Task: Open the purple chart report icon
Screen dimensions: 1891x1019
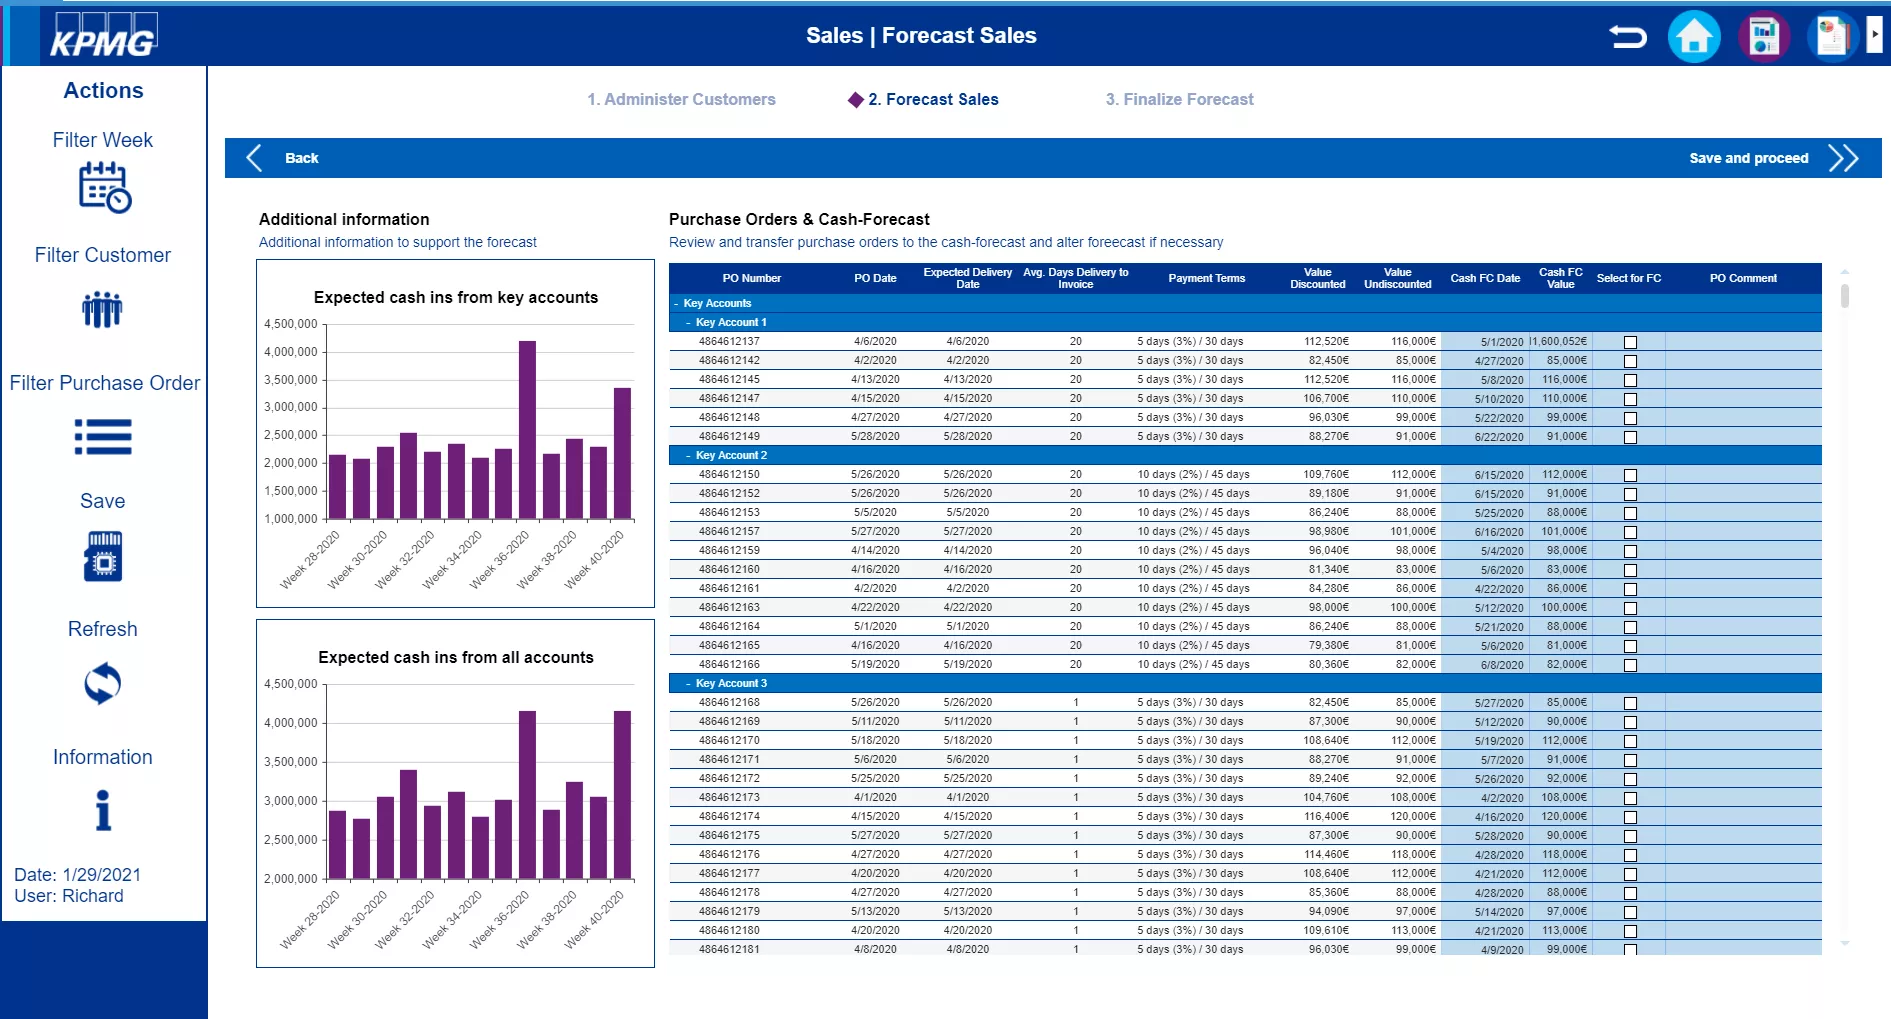Action: pyautogui.click(x=1763, y=37)
